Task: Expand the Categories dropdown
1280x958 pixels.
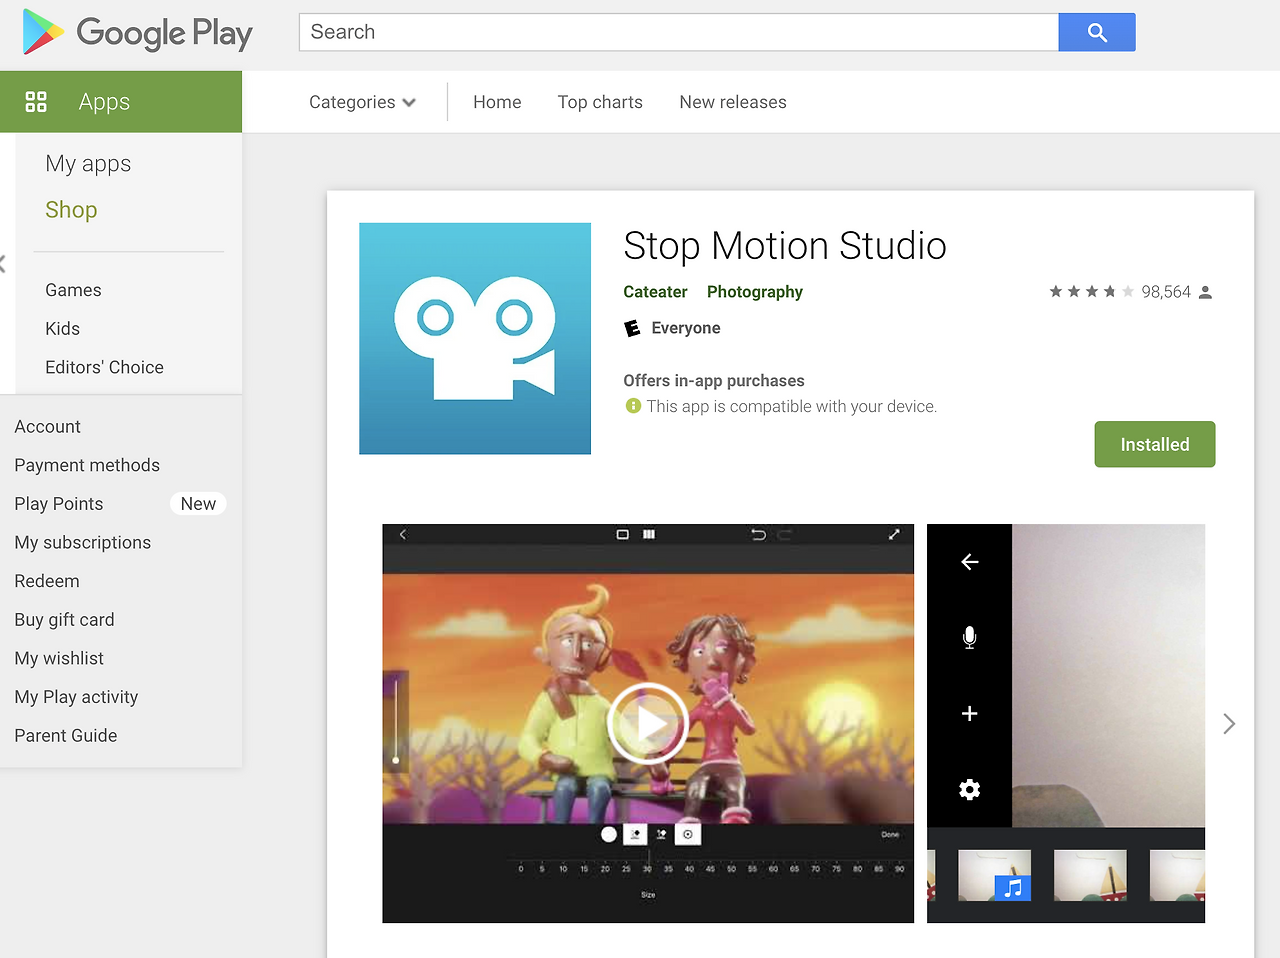Action: click(x=362, y=102)
